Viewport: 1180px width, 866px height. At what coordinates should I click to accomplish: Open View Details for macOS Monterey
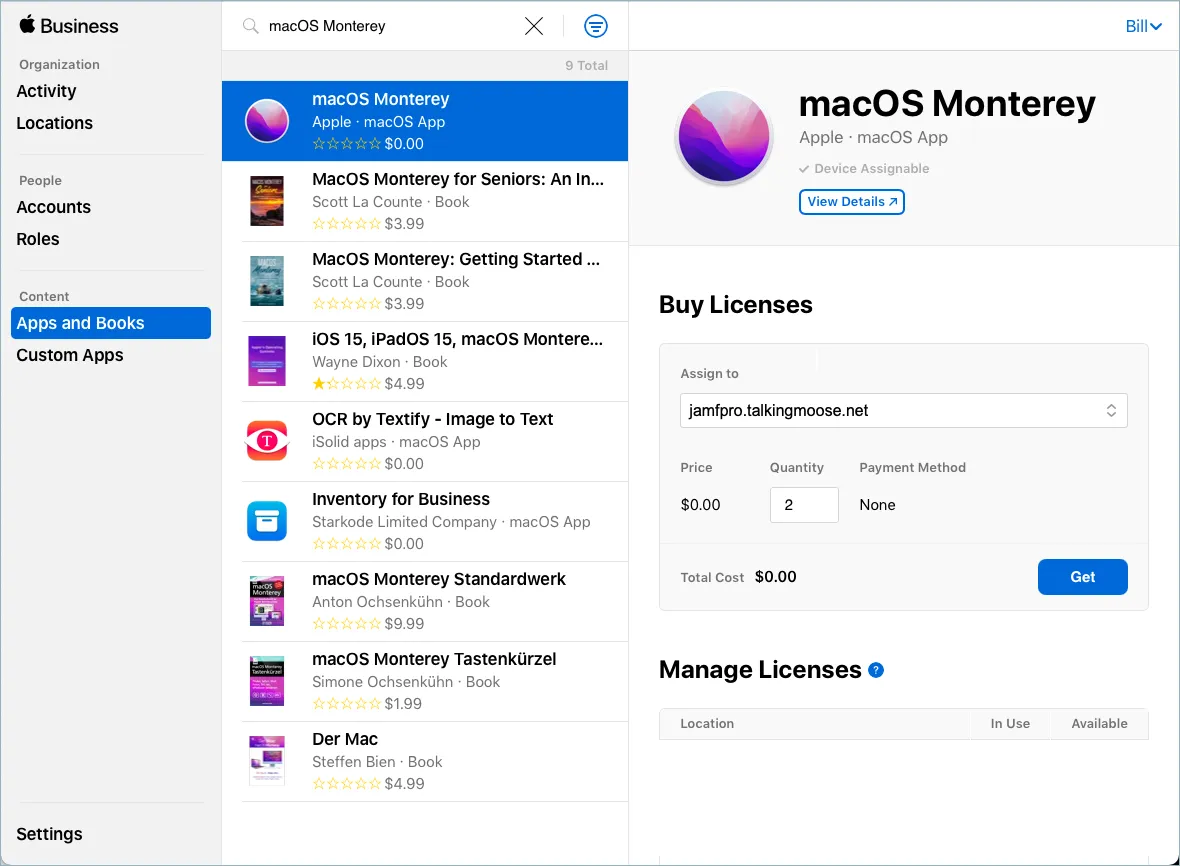pos(851,201)
